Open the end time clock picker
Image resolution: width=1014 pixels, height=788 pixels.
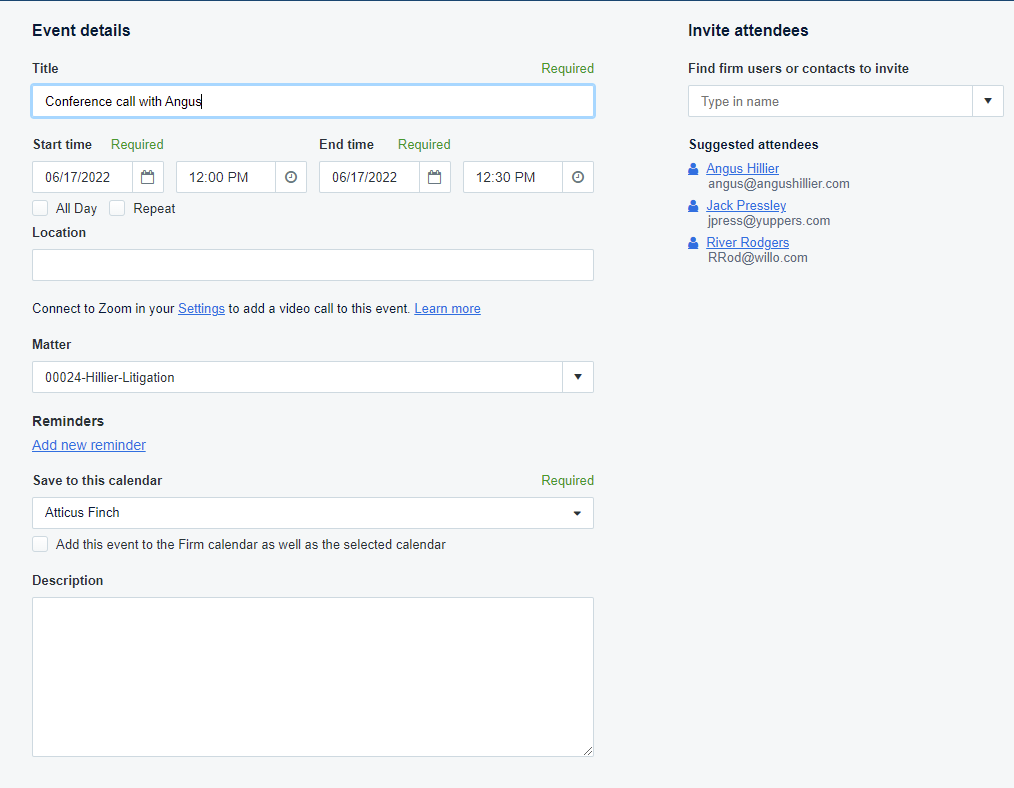[x=578, y=177]
